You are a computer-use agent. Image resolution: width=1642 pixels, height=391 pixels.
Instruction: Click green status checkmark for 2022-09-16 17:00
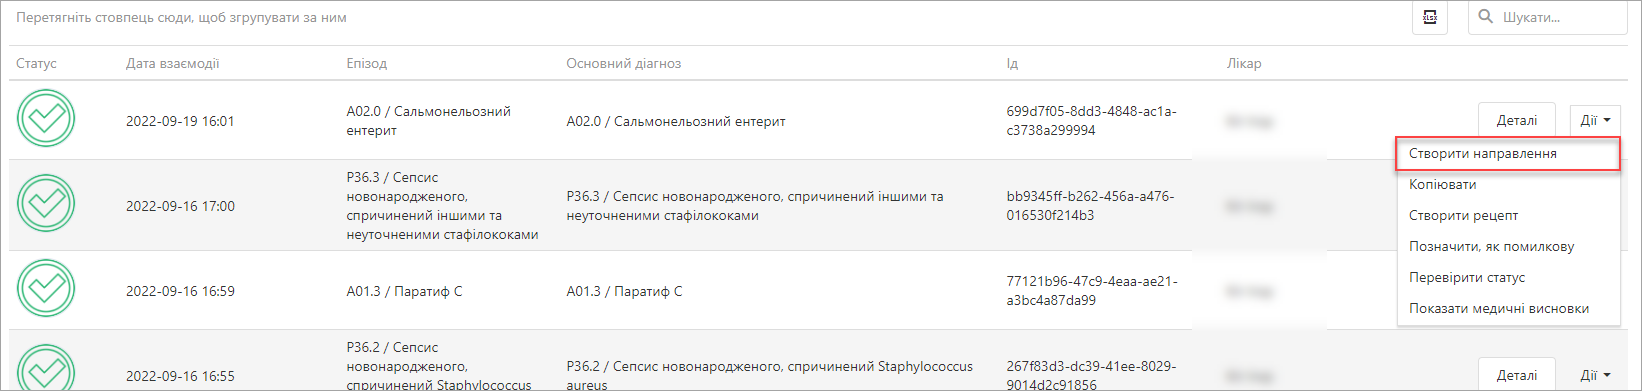pyautogui.click(x=46, y=204)
